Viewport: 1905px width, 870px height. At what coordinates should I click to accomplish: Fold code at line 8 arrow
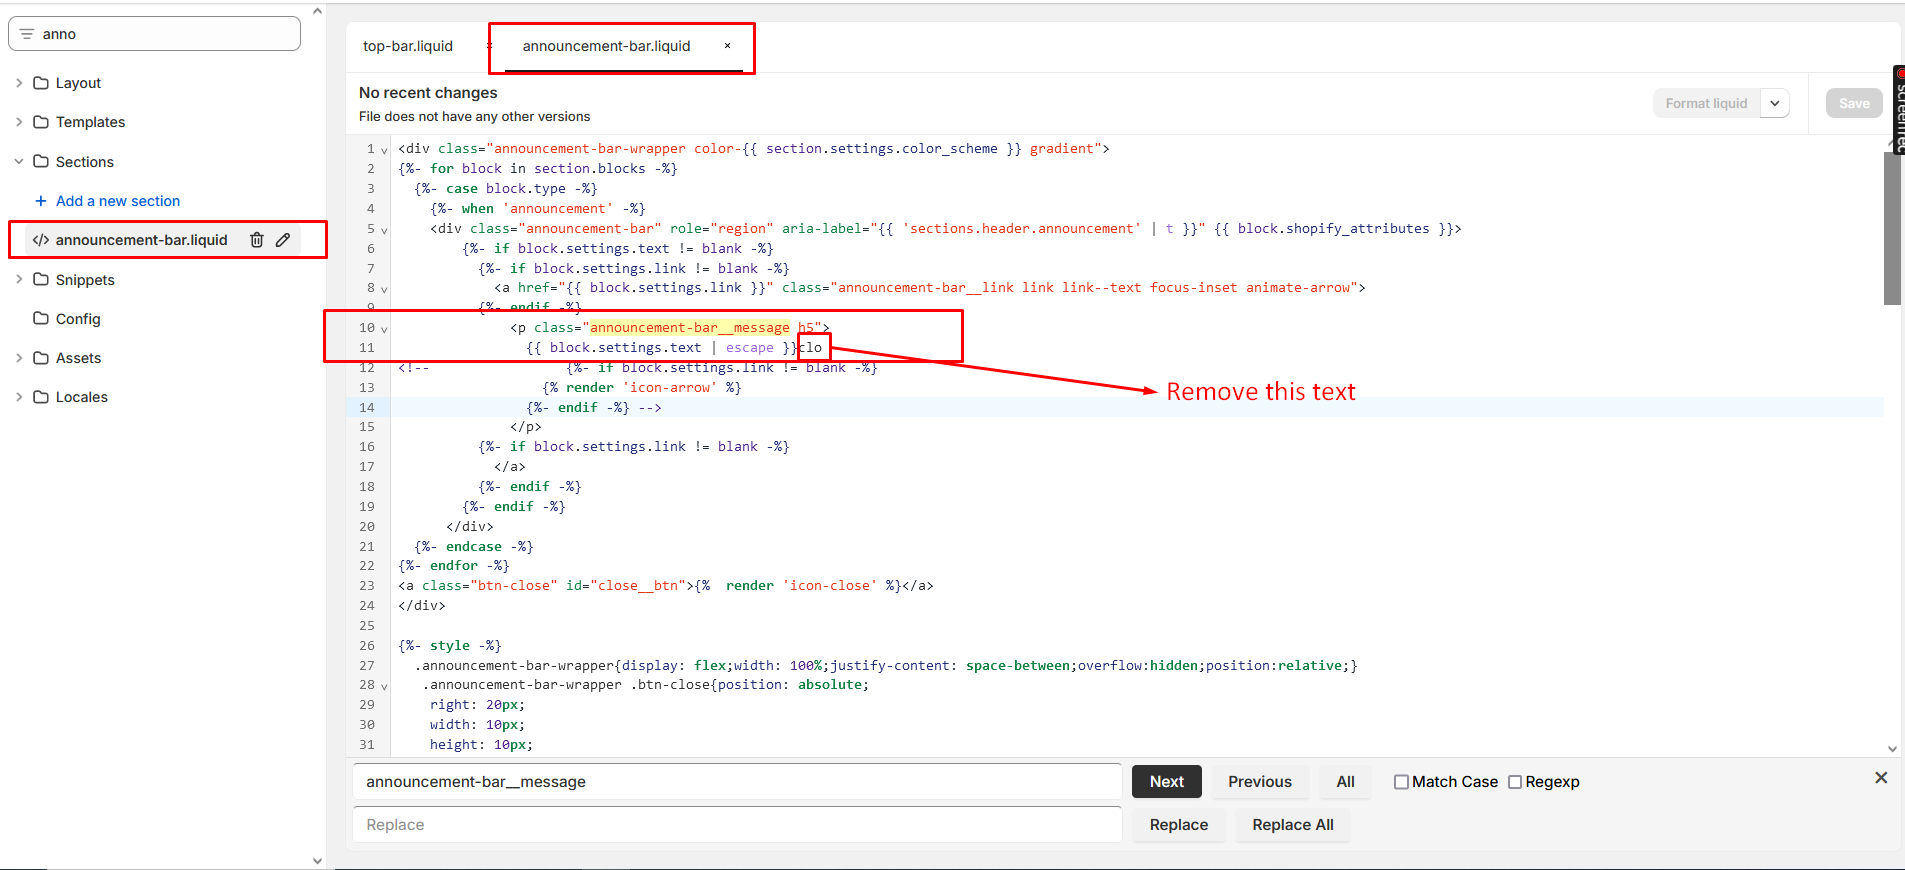tap(384, 289)
